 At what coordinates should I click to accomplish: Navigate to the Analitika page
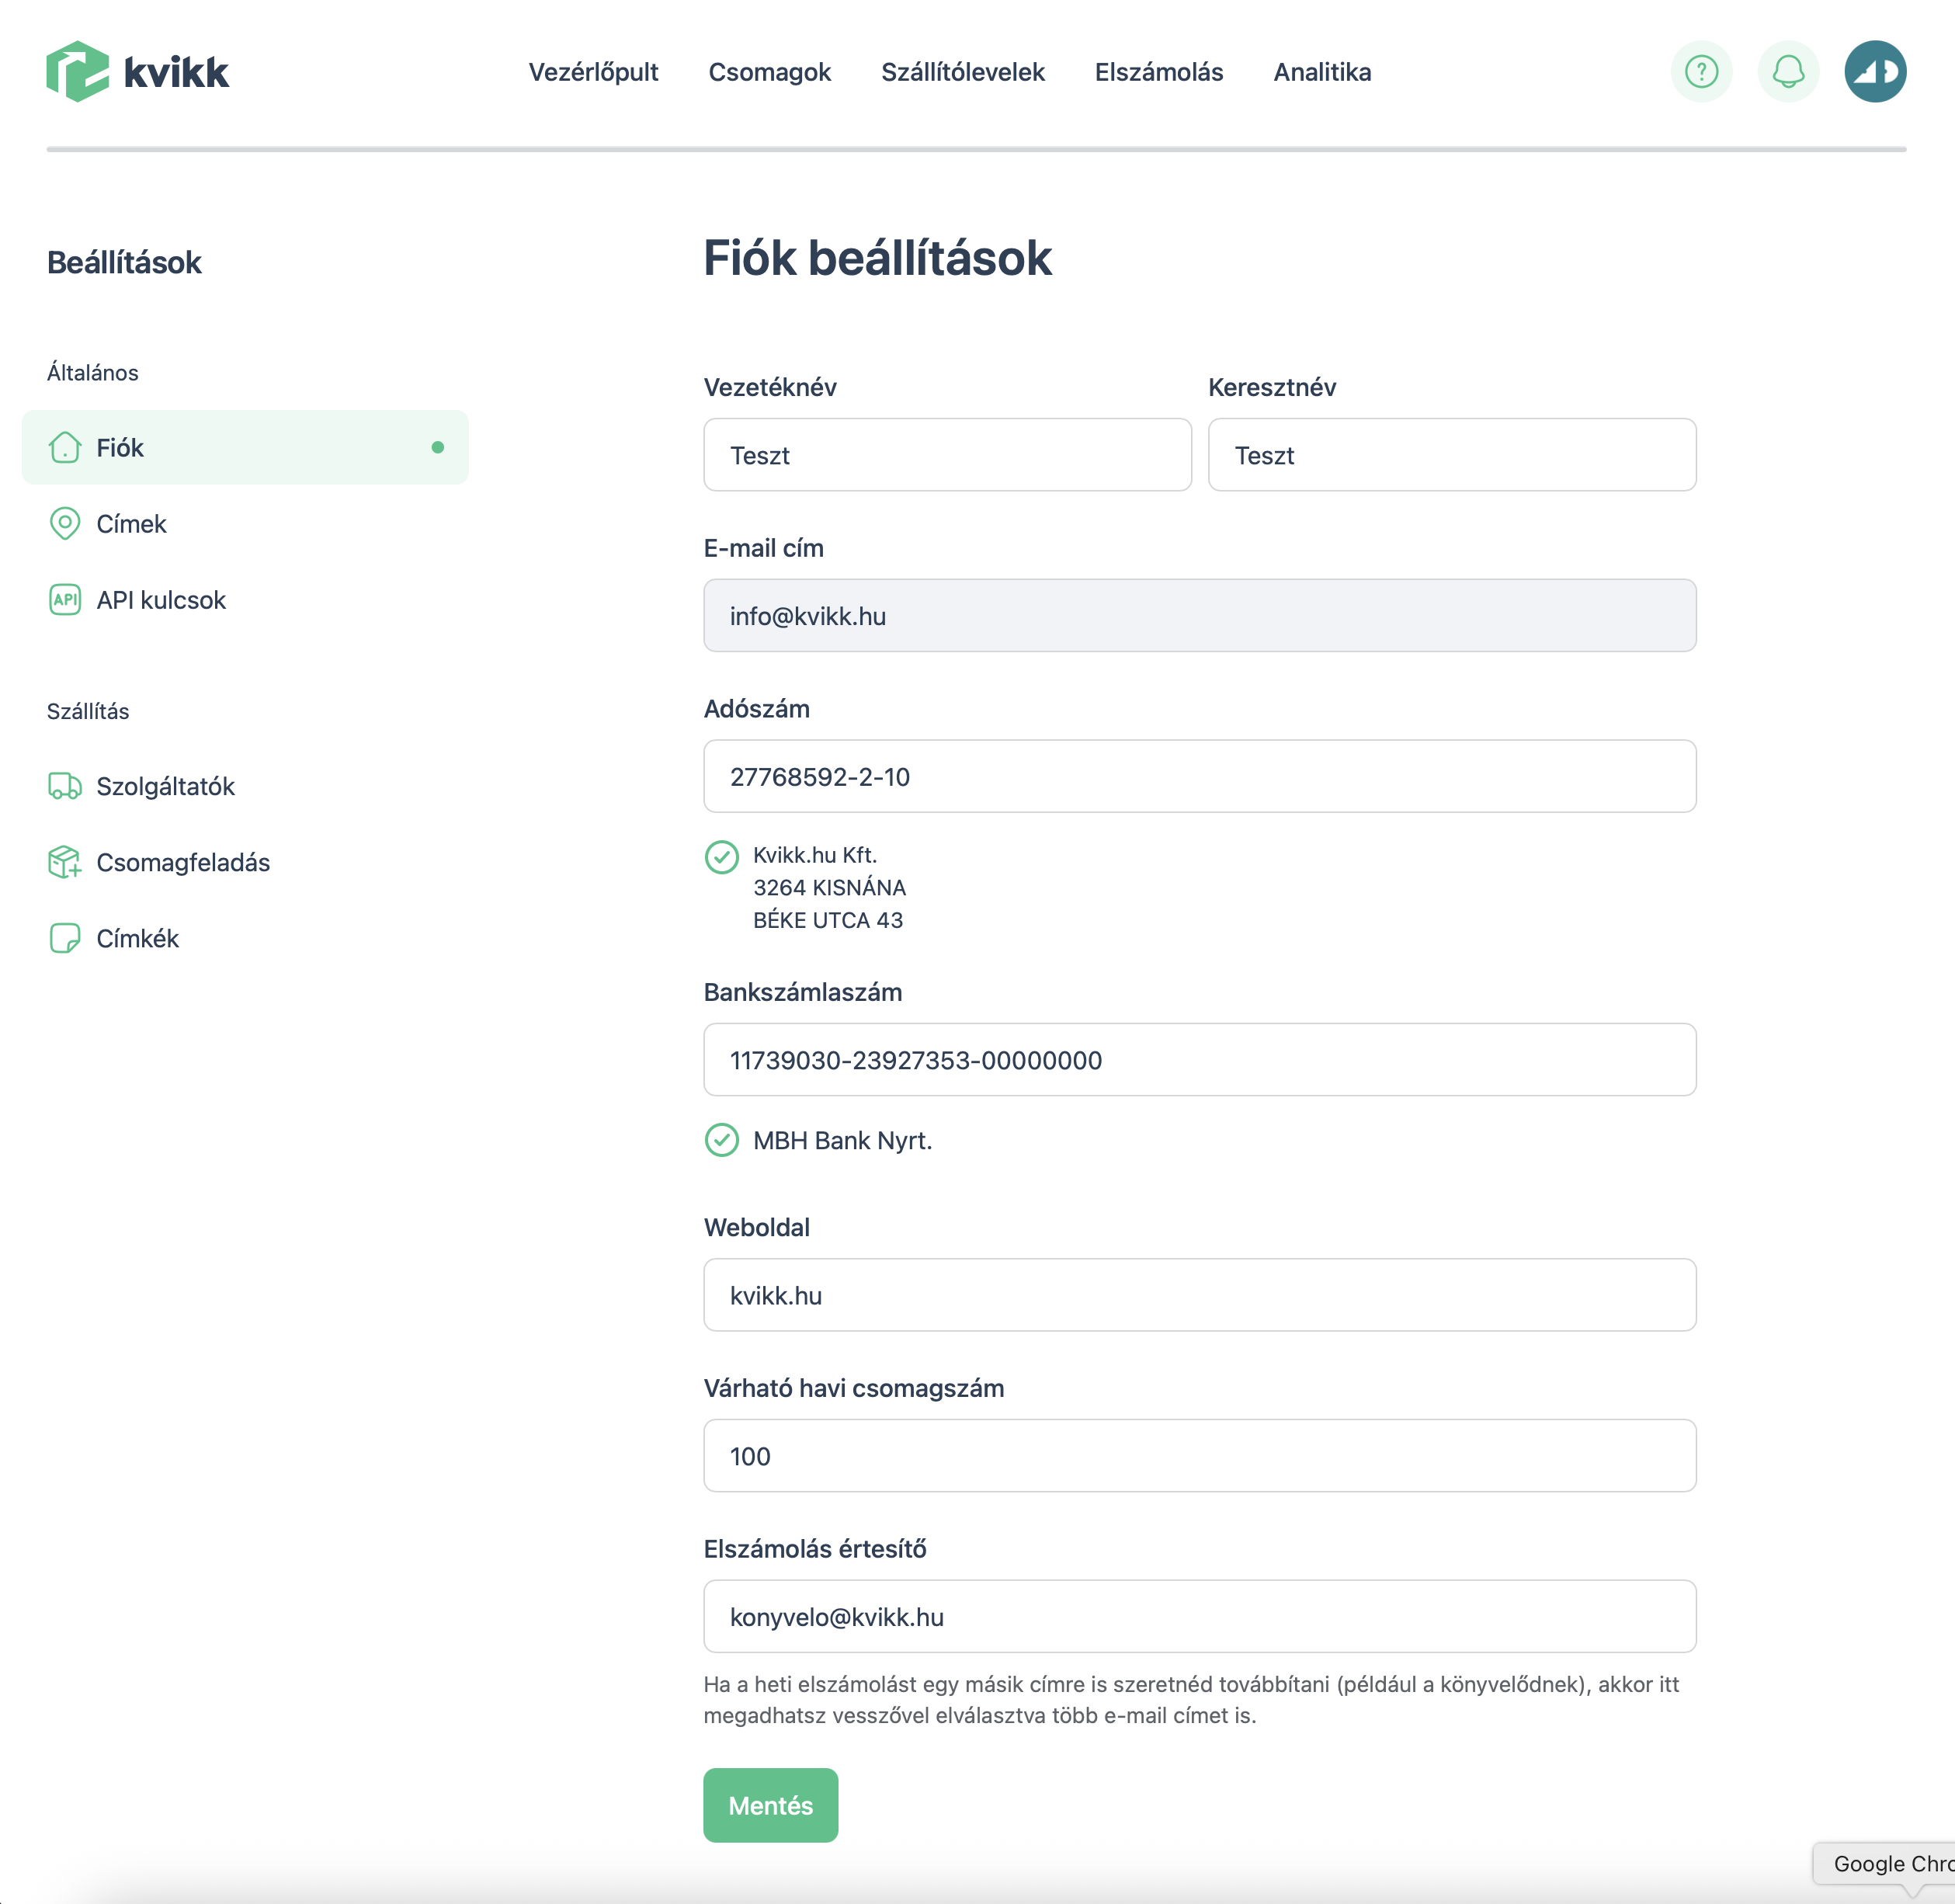coord(1321,72)
